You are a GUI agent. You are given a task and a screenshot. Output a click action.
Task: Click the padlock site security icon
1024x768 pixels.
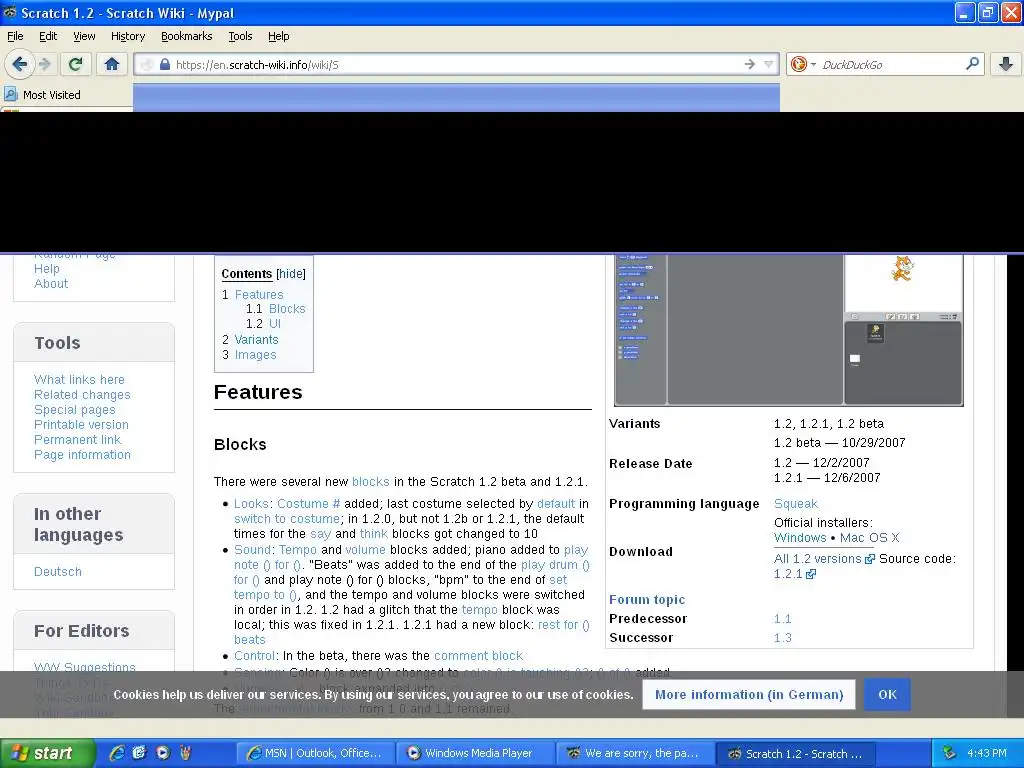click(165, 64)
